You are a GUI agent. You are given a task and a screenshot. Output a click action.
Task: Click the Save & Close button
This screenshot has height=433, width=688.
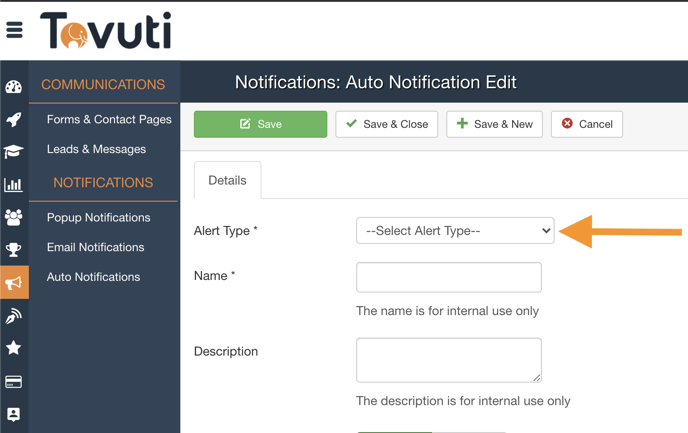[387, 124]
